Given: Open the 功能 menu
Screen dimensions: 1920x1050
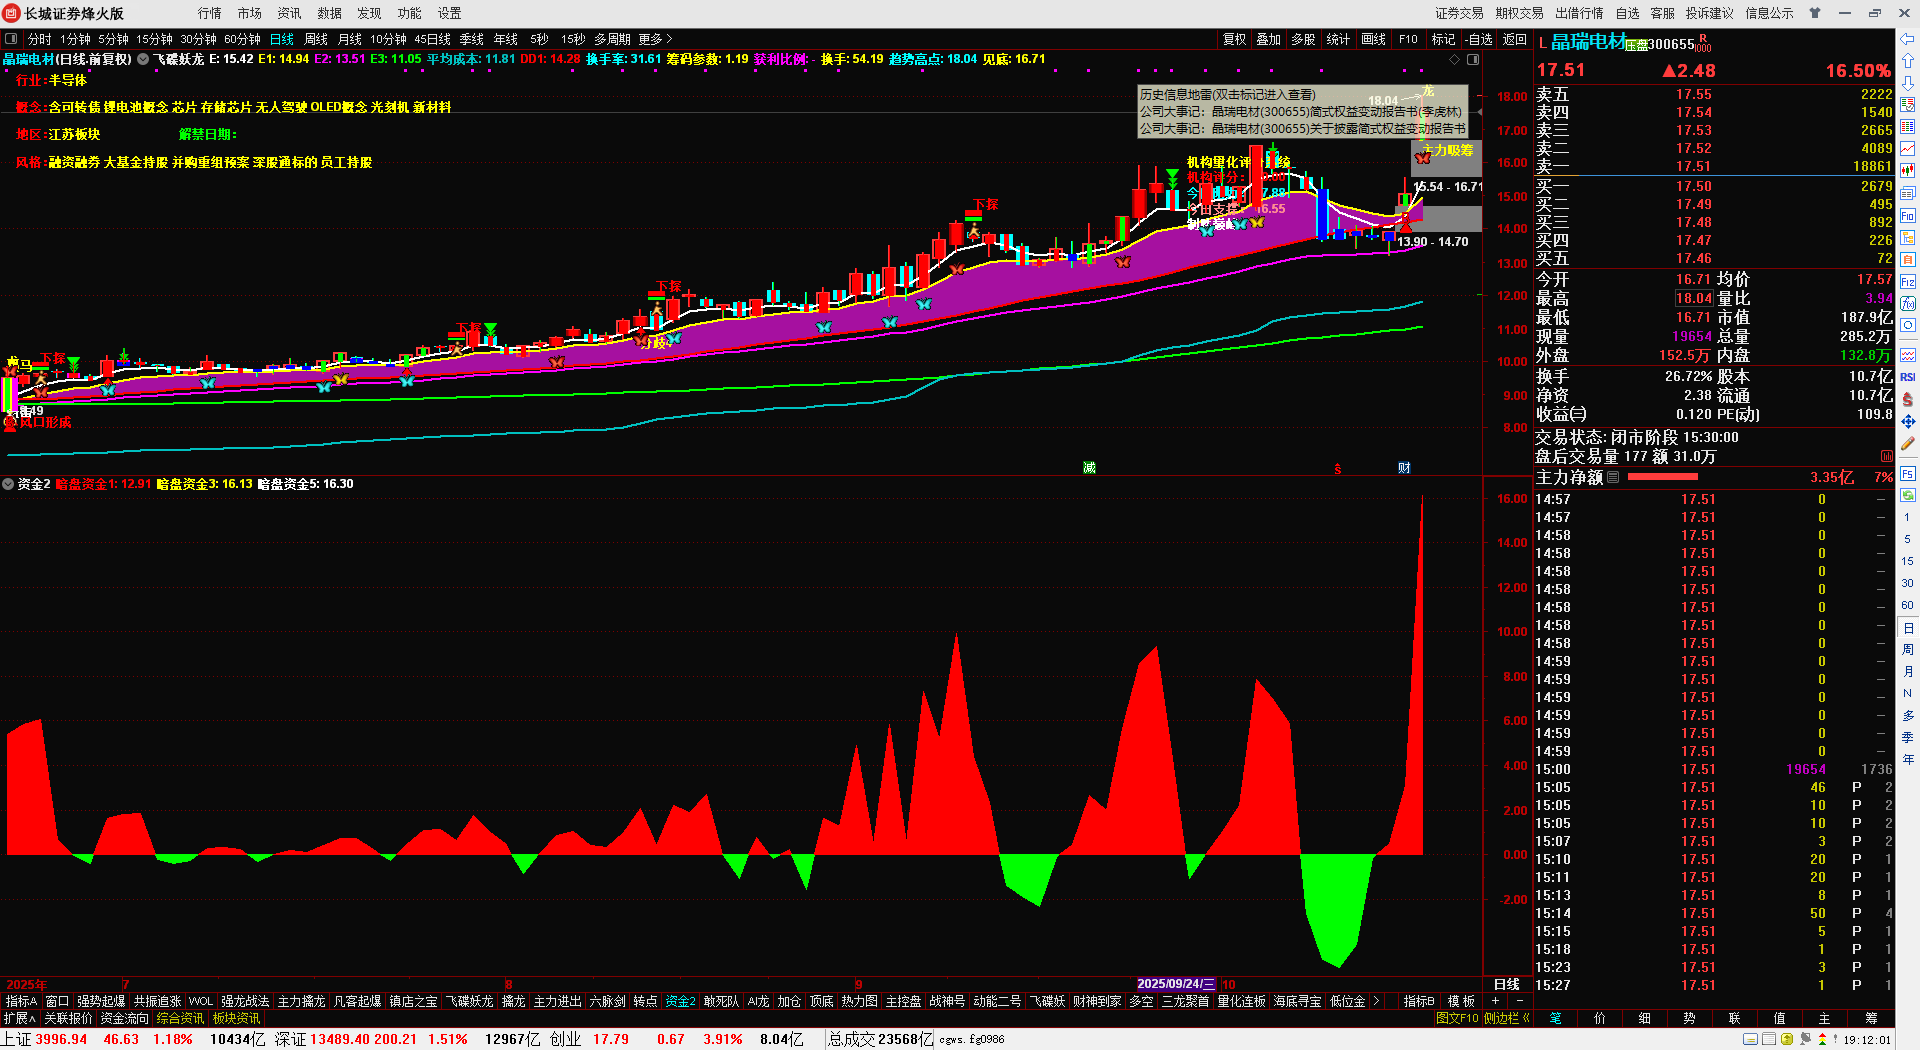Looking at the screenshot, I should (x=410, y=13).
